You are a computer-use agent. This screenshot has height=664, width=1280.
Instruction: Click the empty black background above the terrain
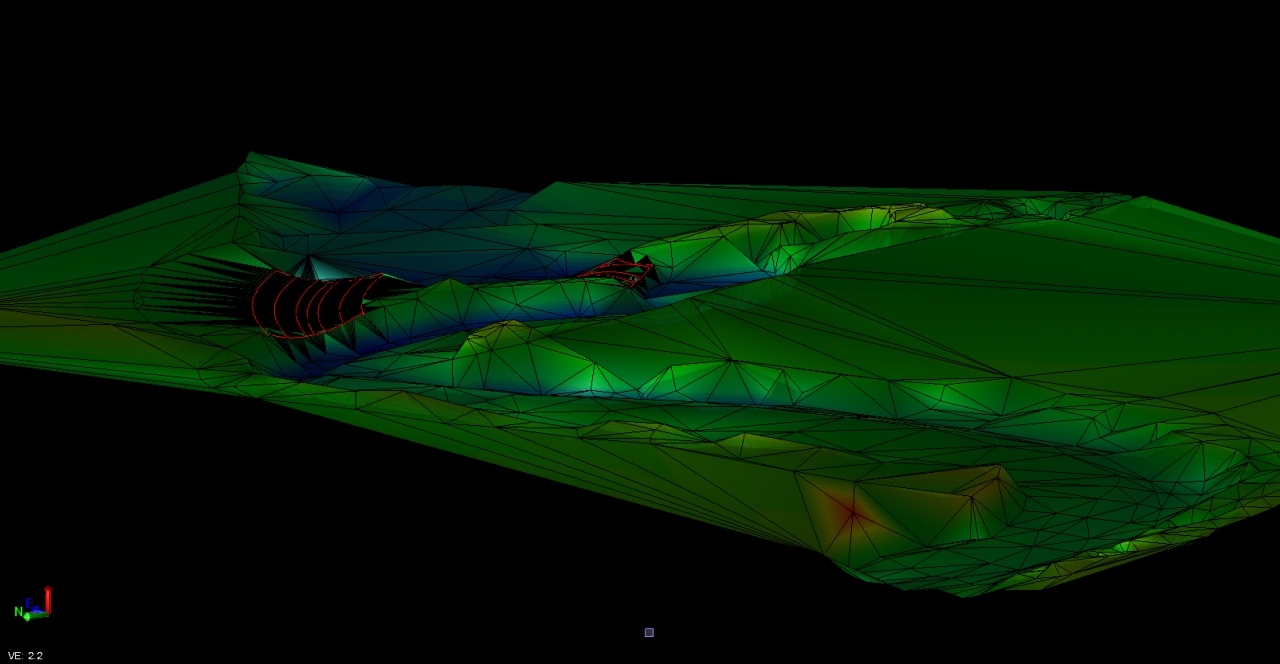(640, 80)
